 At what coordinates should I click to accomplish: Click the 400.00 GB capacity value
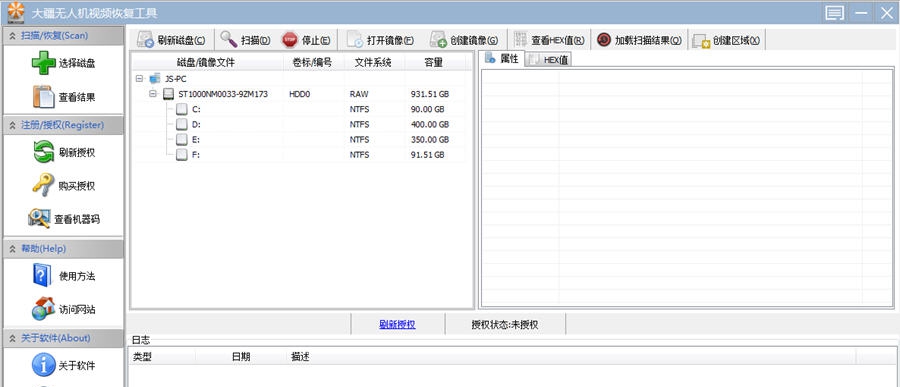coord(430,125)
